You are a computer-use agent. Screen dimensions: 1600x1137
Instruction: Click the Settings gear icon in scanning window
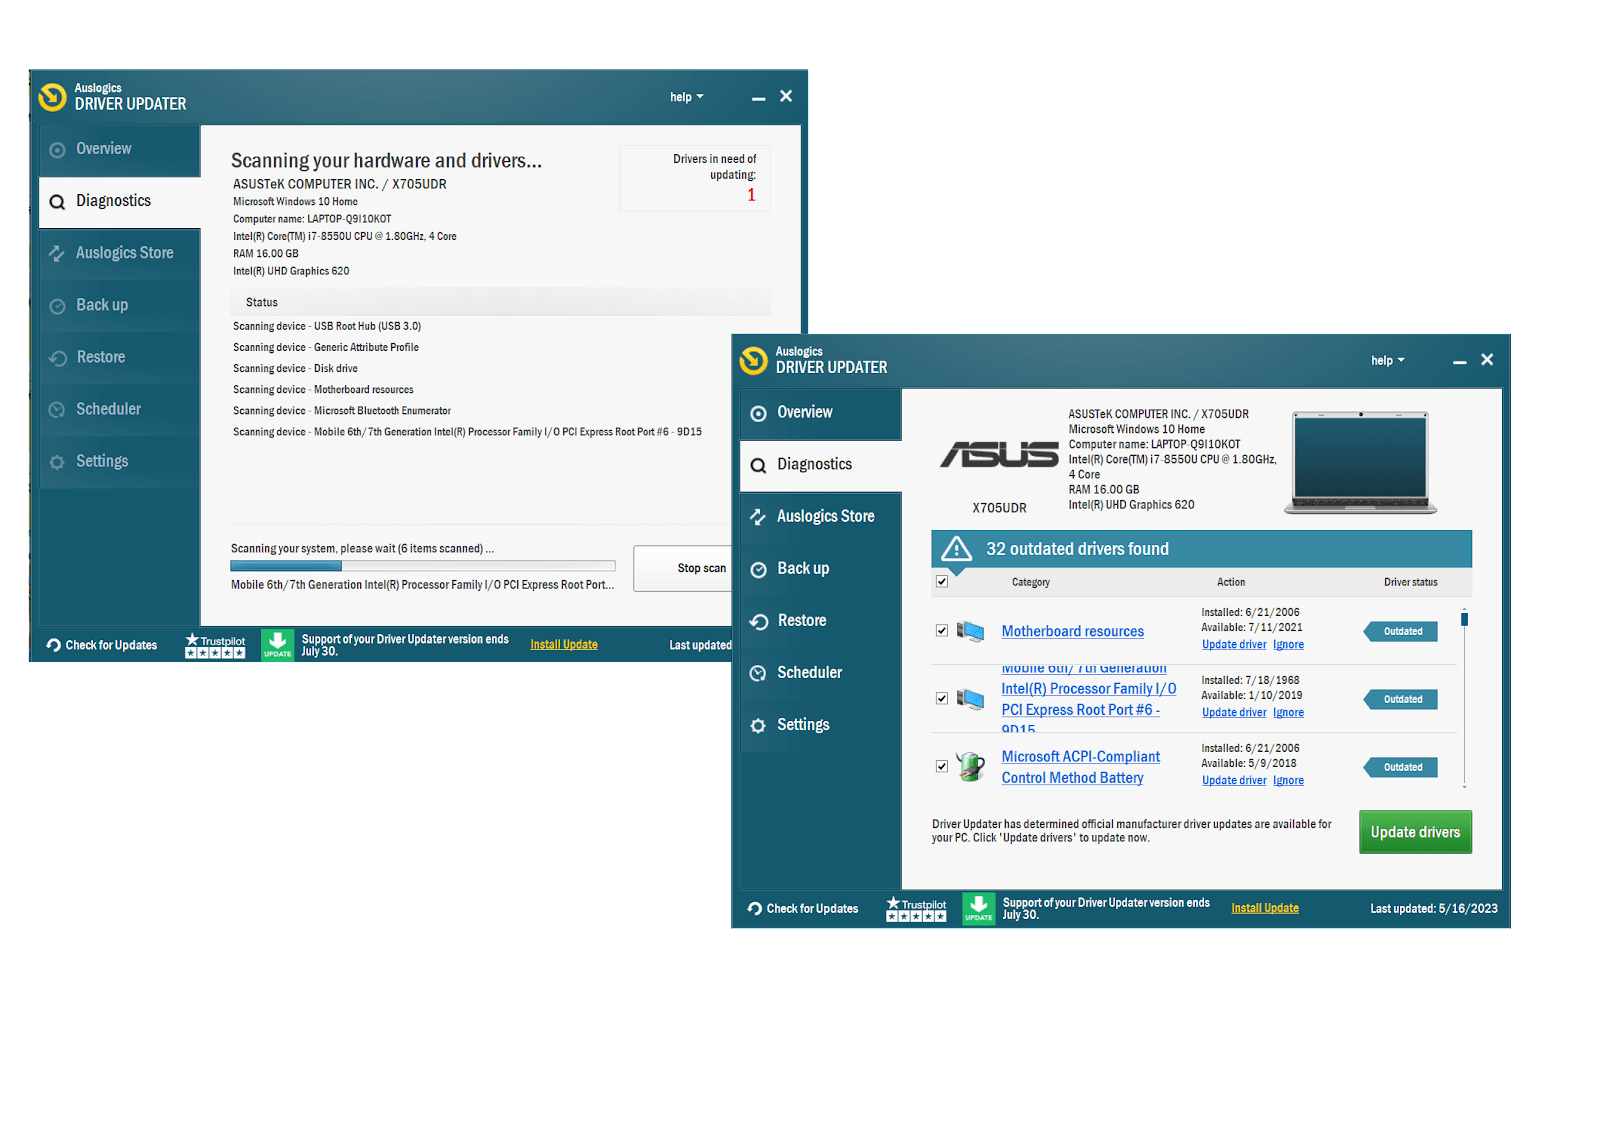click(57, 462)
